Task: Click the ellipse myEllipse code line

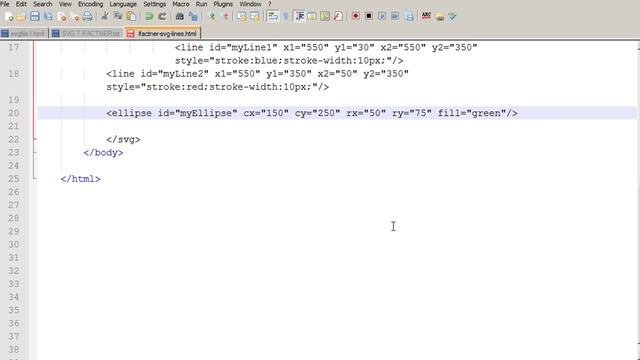Action: coord(312,113)
